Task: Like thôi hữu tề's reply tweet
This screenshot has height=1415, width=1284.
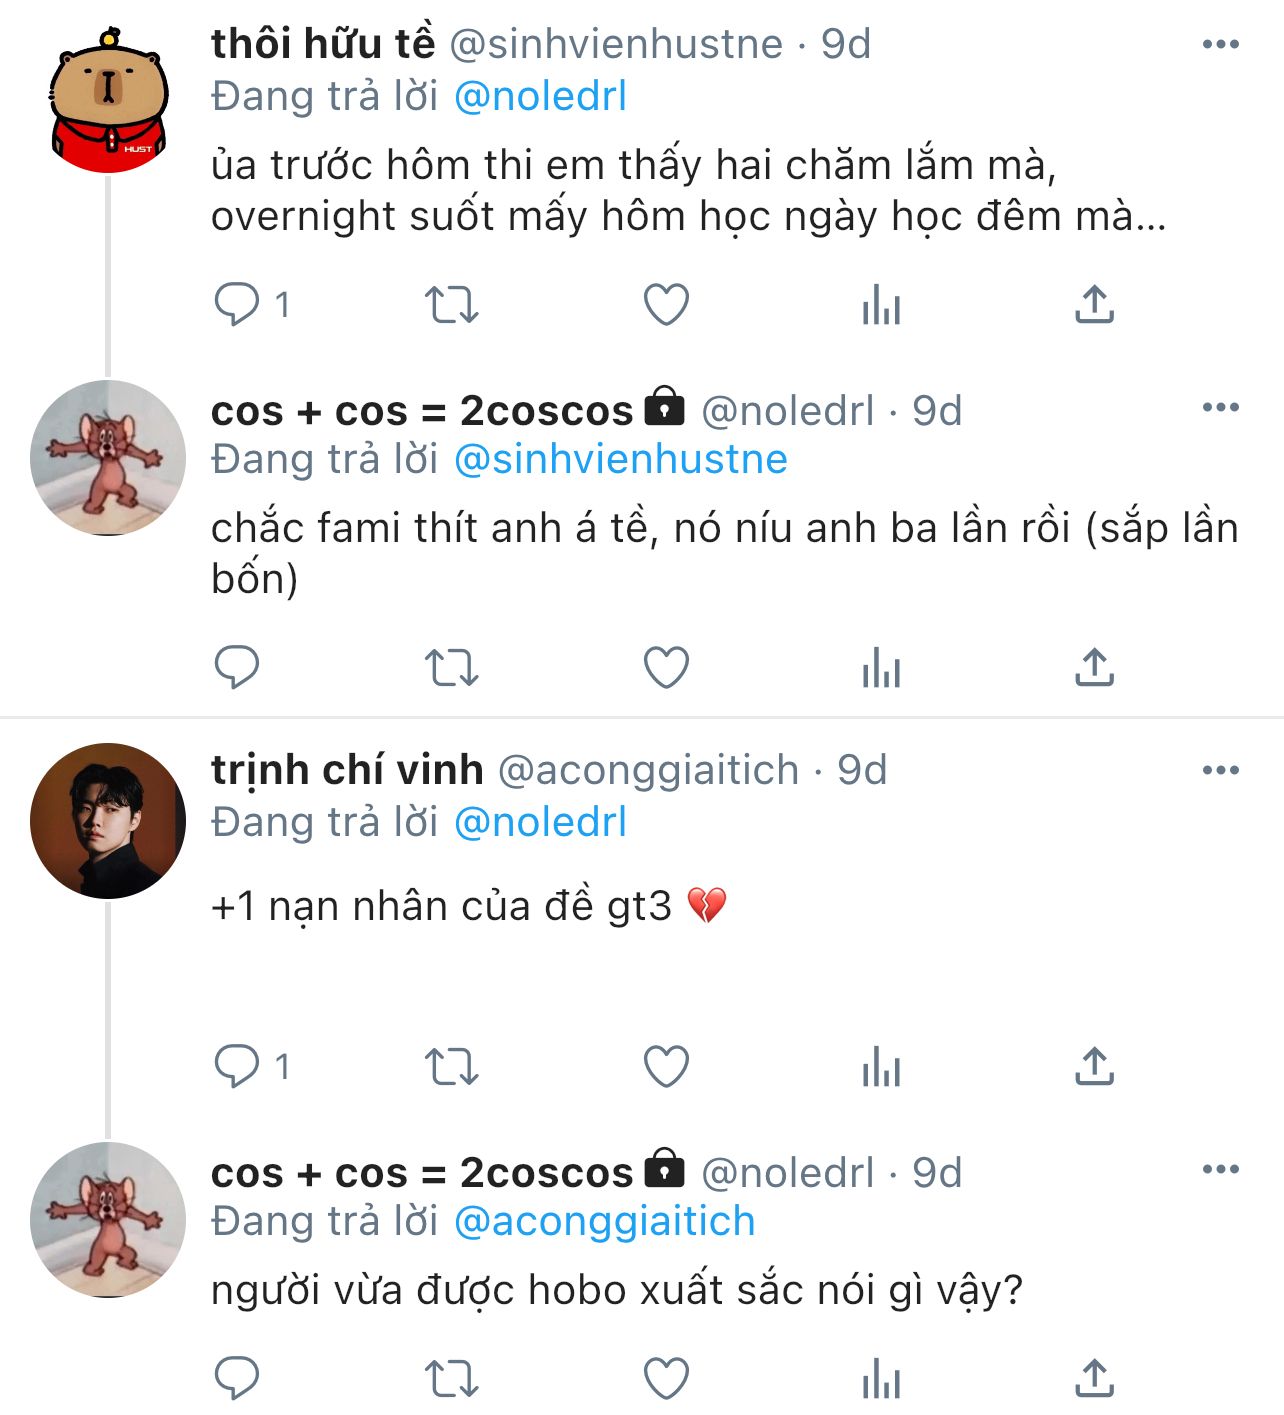Action: (666, 305)
